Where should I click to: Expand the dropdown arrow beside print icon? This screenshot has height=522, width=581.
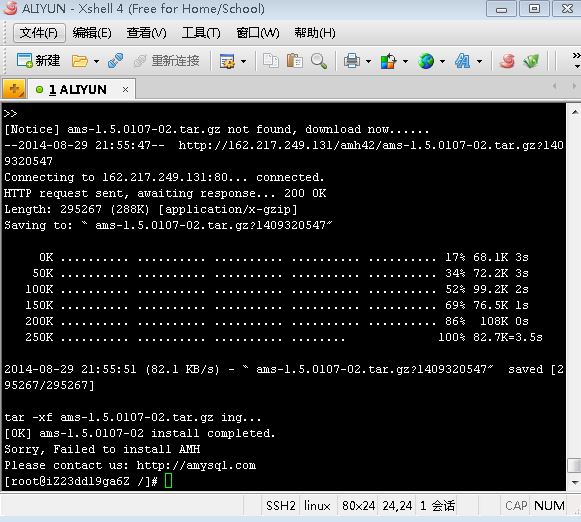click(x=368, y=61)
